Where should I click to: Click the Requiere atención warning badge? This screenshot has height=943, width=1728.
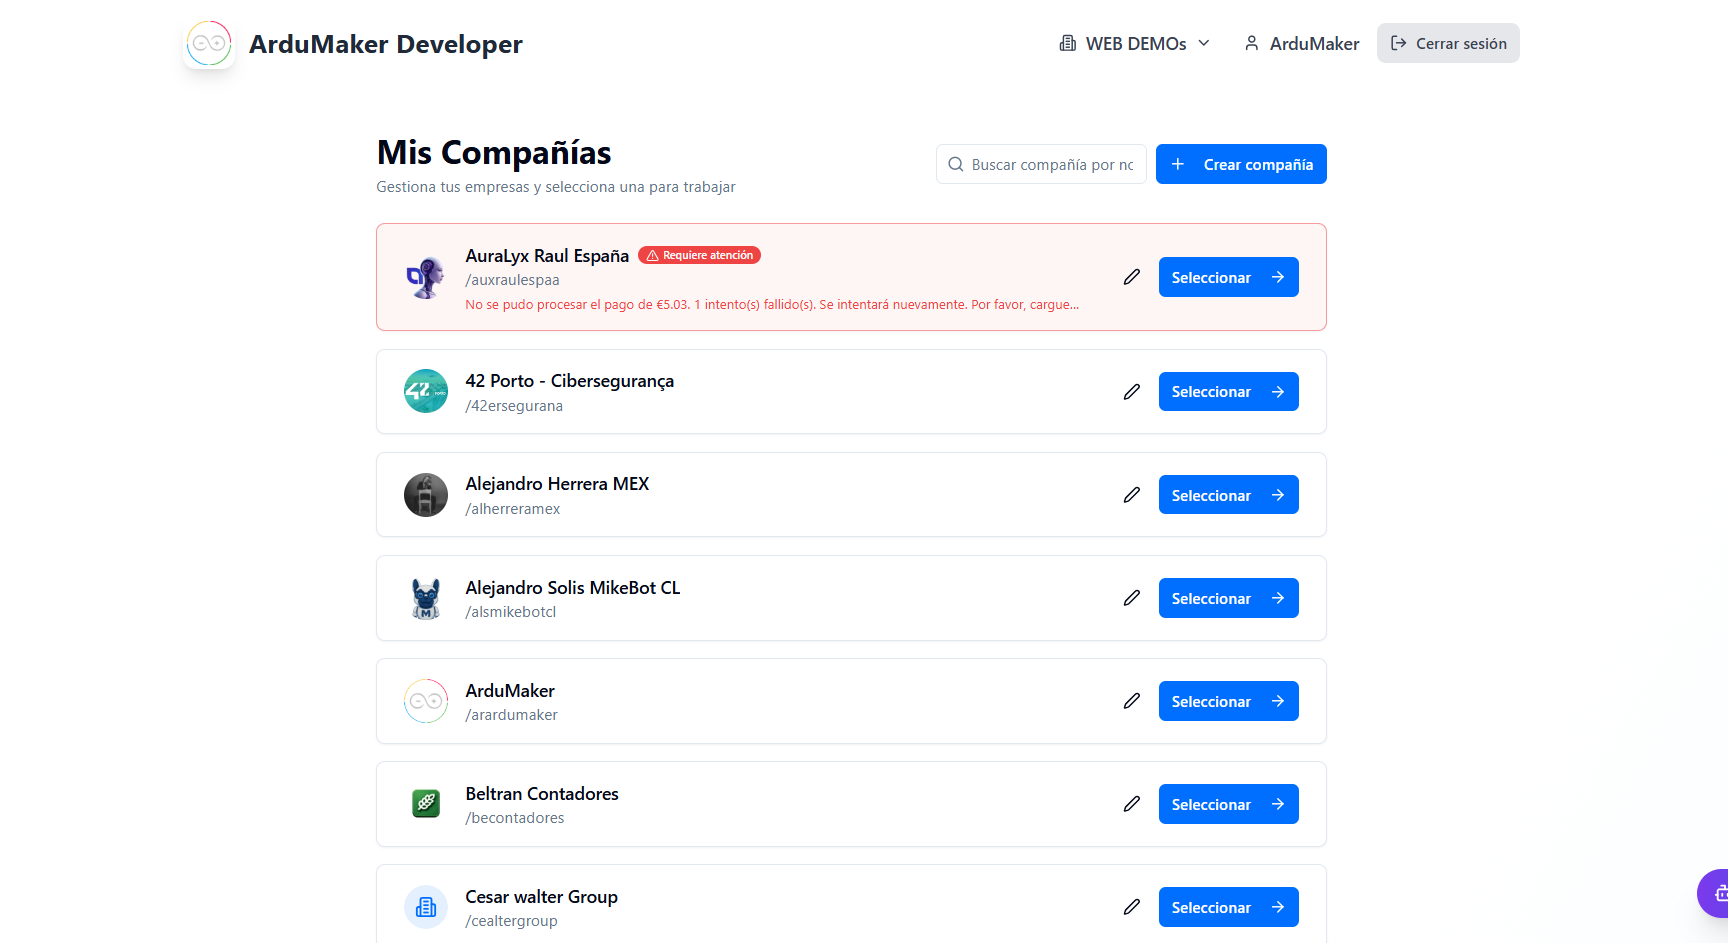(699, 255)
